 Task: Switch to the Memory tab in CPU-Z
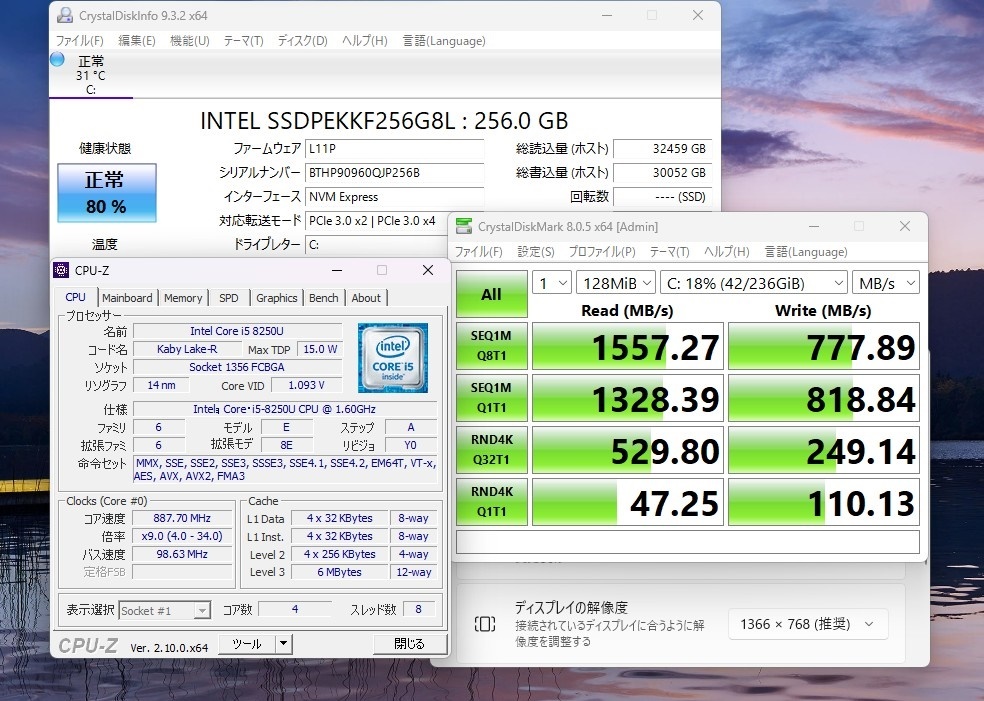coord(183,298)
